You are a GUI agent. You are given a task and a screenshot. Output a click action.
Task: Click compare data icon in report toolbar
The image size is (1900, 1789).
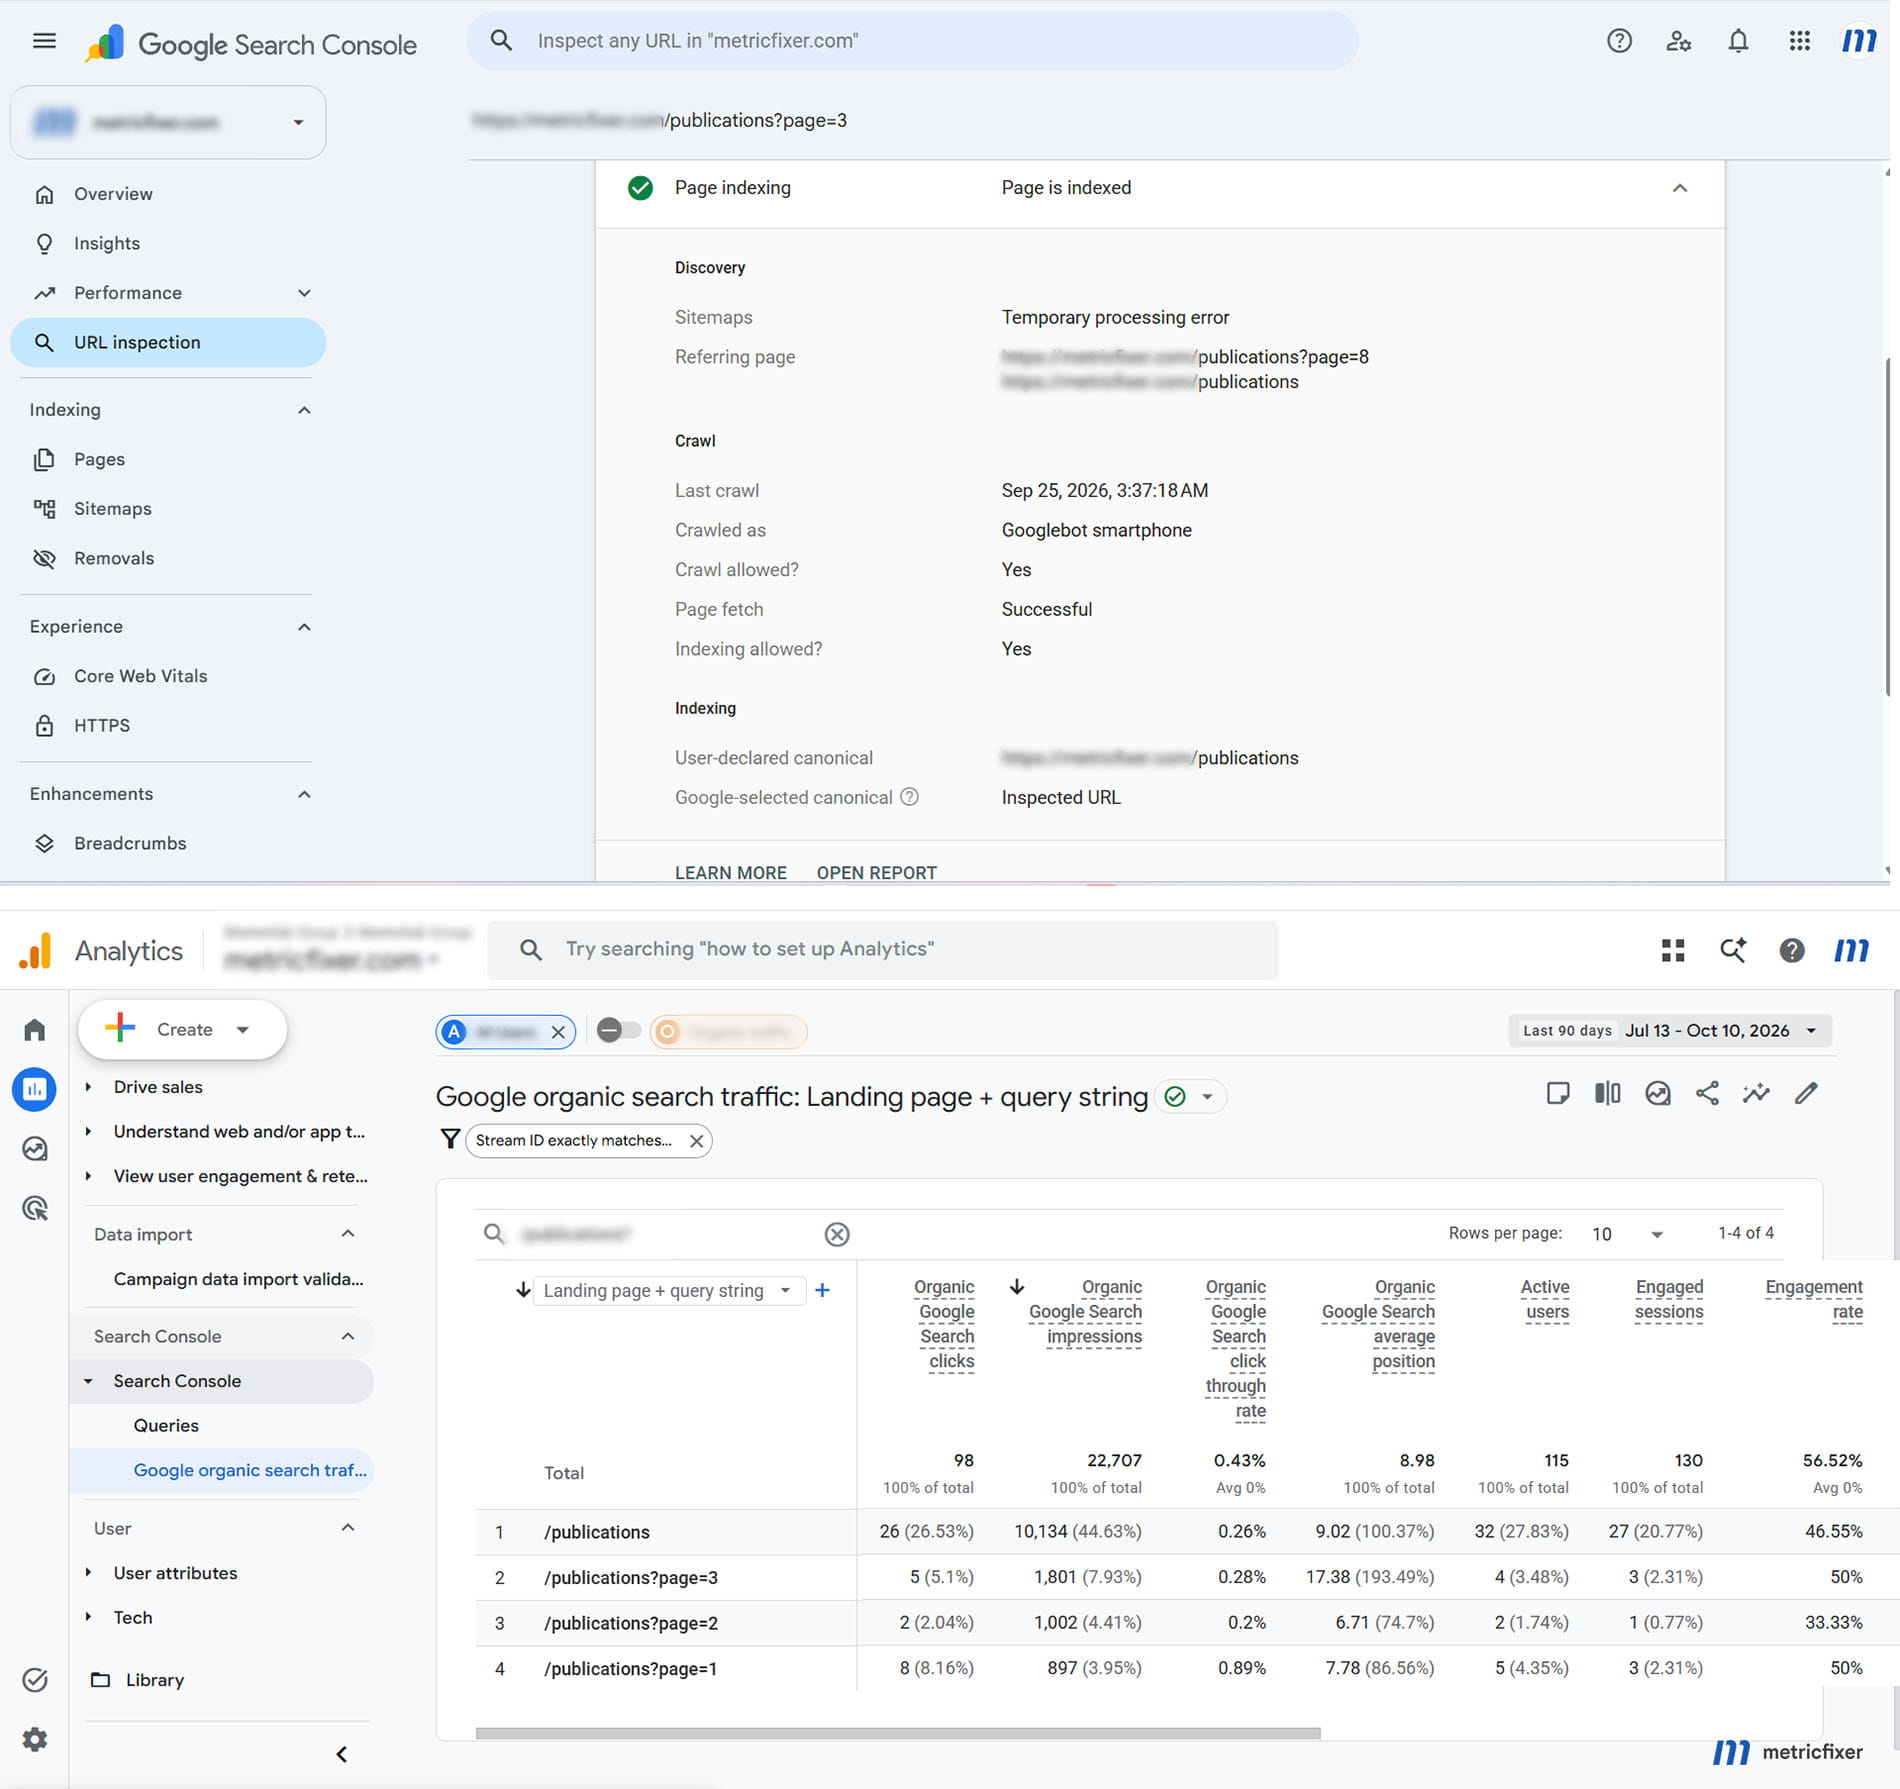tap(1608, 1093)
